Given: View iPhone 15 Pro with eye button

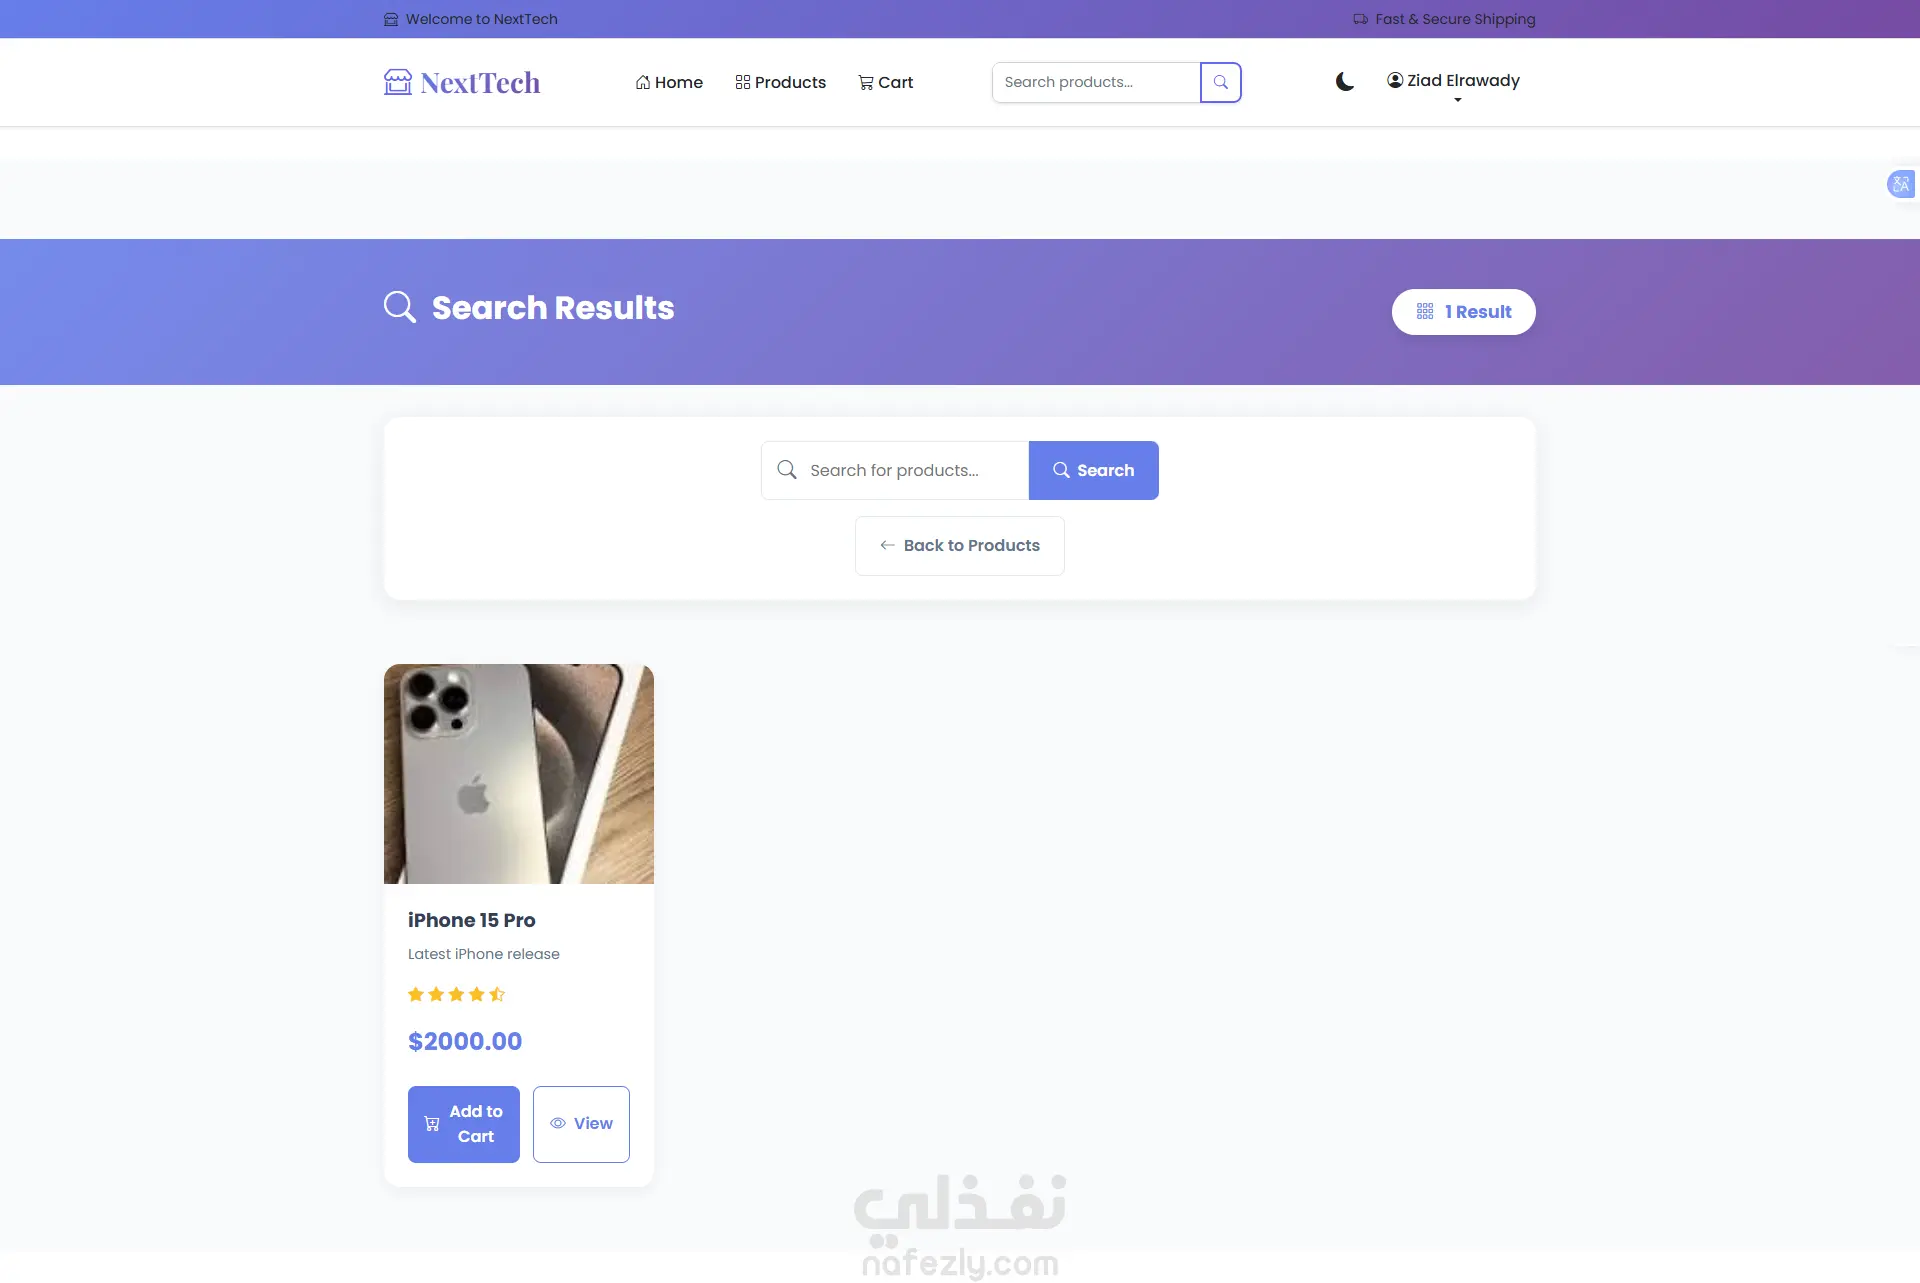Looking at the screenshot, I should click(580, 1124).
